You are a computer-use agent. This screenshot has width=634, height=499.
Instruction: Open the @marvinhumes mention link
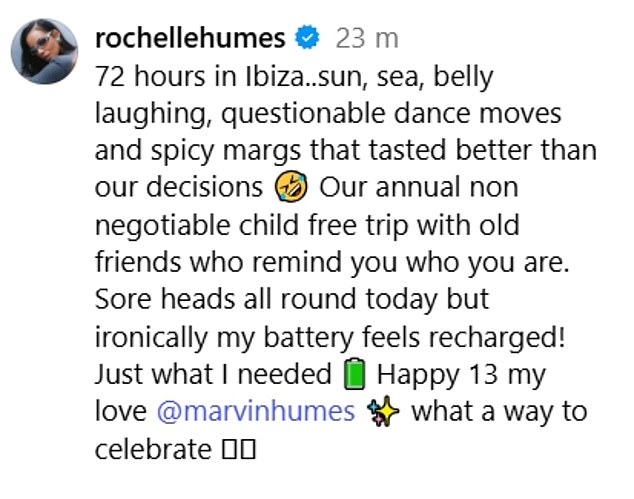255,411
